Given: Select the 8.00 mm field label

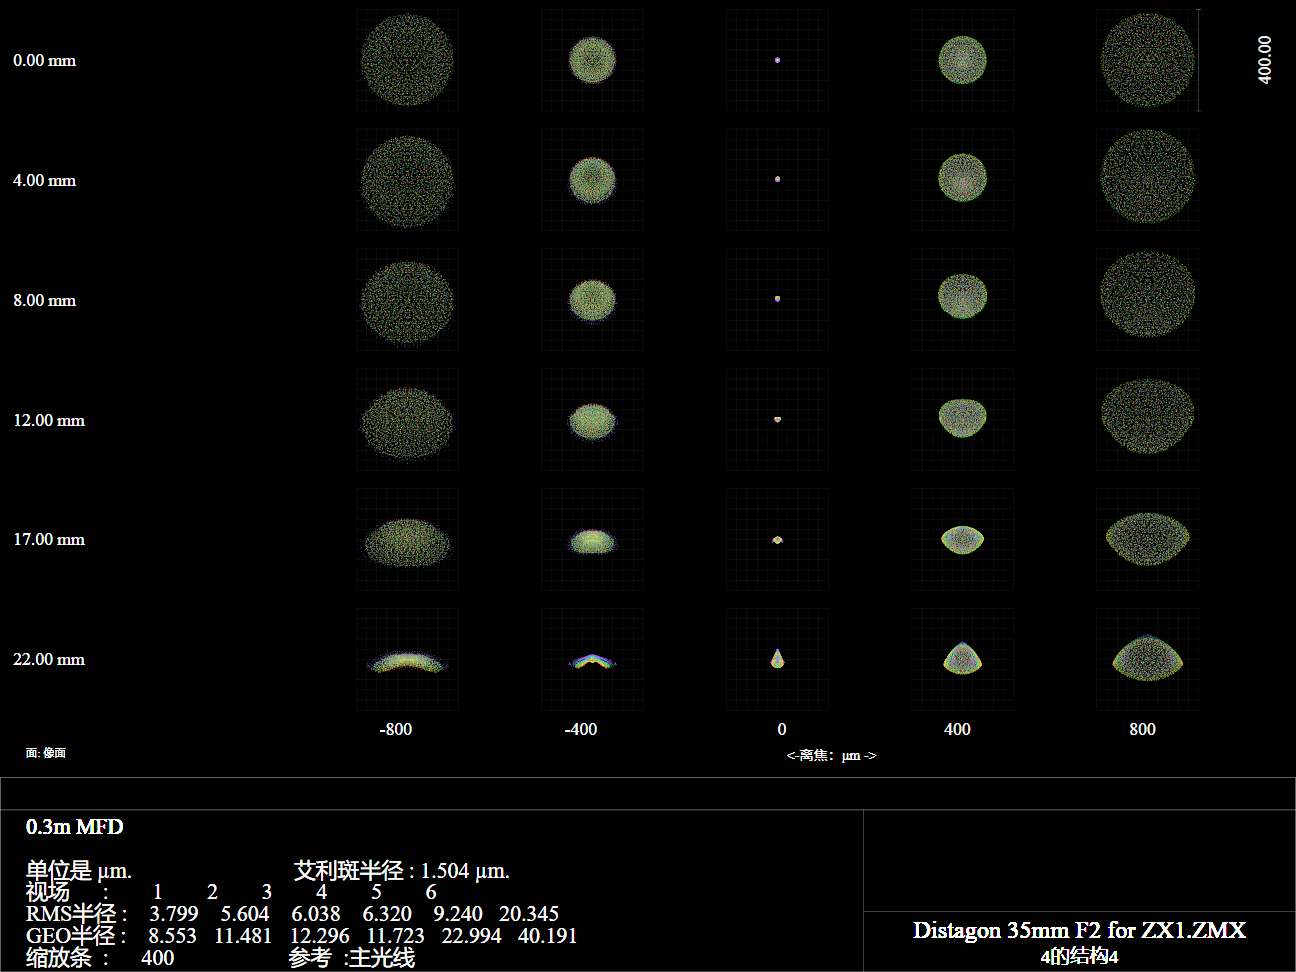Looking at the screenshot, I should point(44,300).
